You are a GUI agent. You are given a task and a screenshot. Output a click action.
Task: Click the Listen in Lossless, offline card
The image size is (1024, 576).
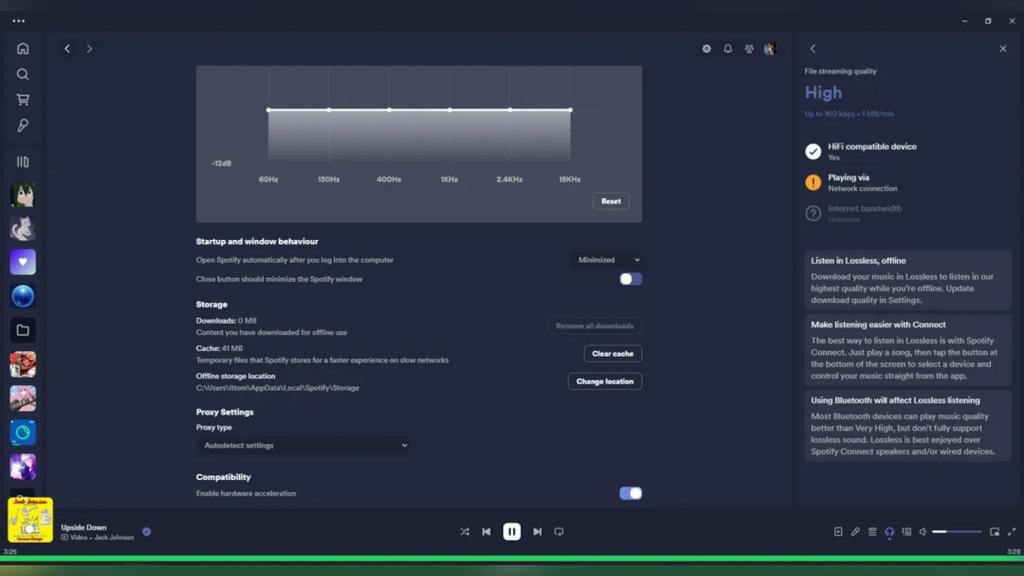908,280
